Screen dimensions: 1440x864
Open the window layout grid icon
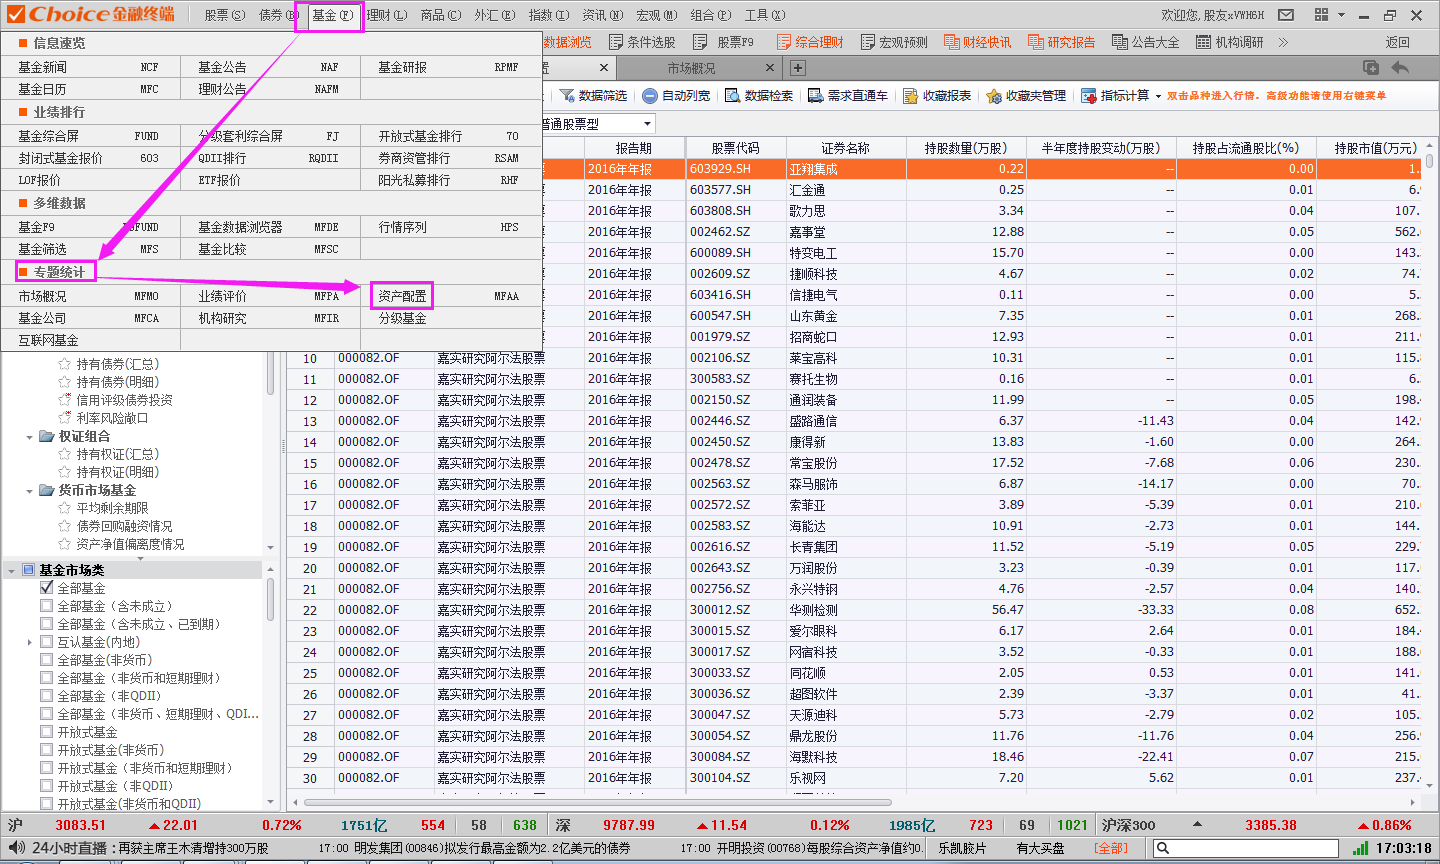point(1321,15)
